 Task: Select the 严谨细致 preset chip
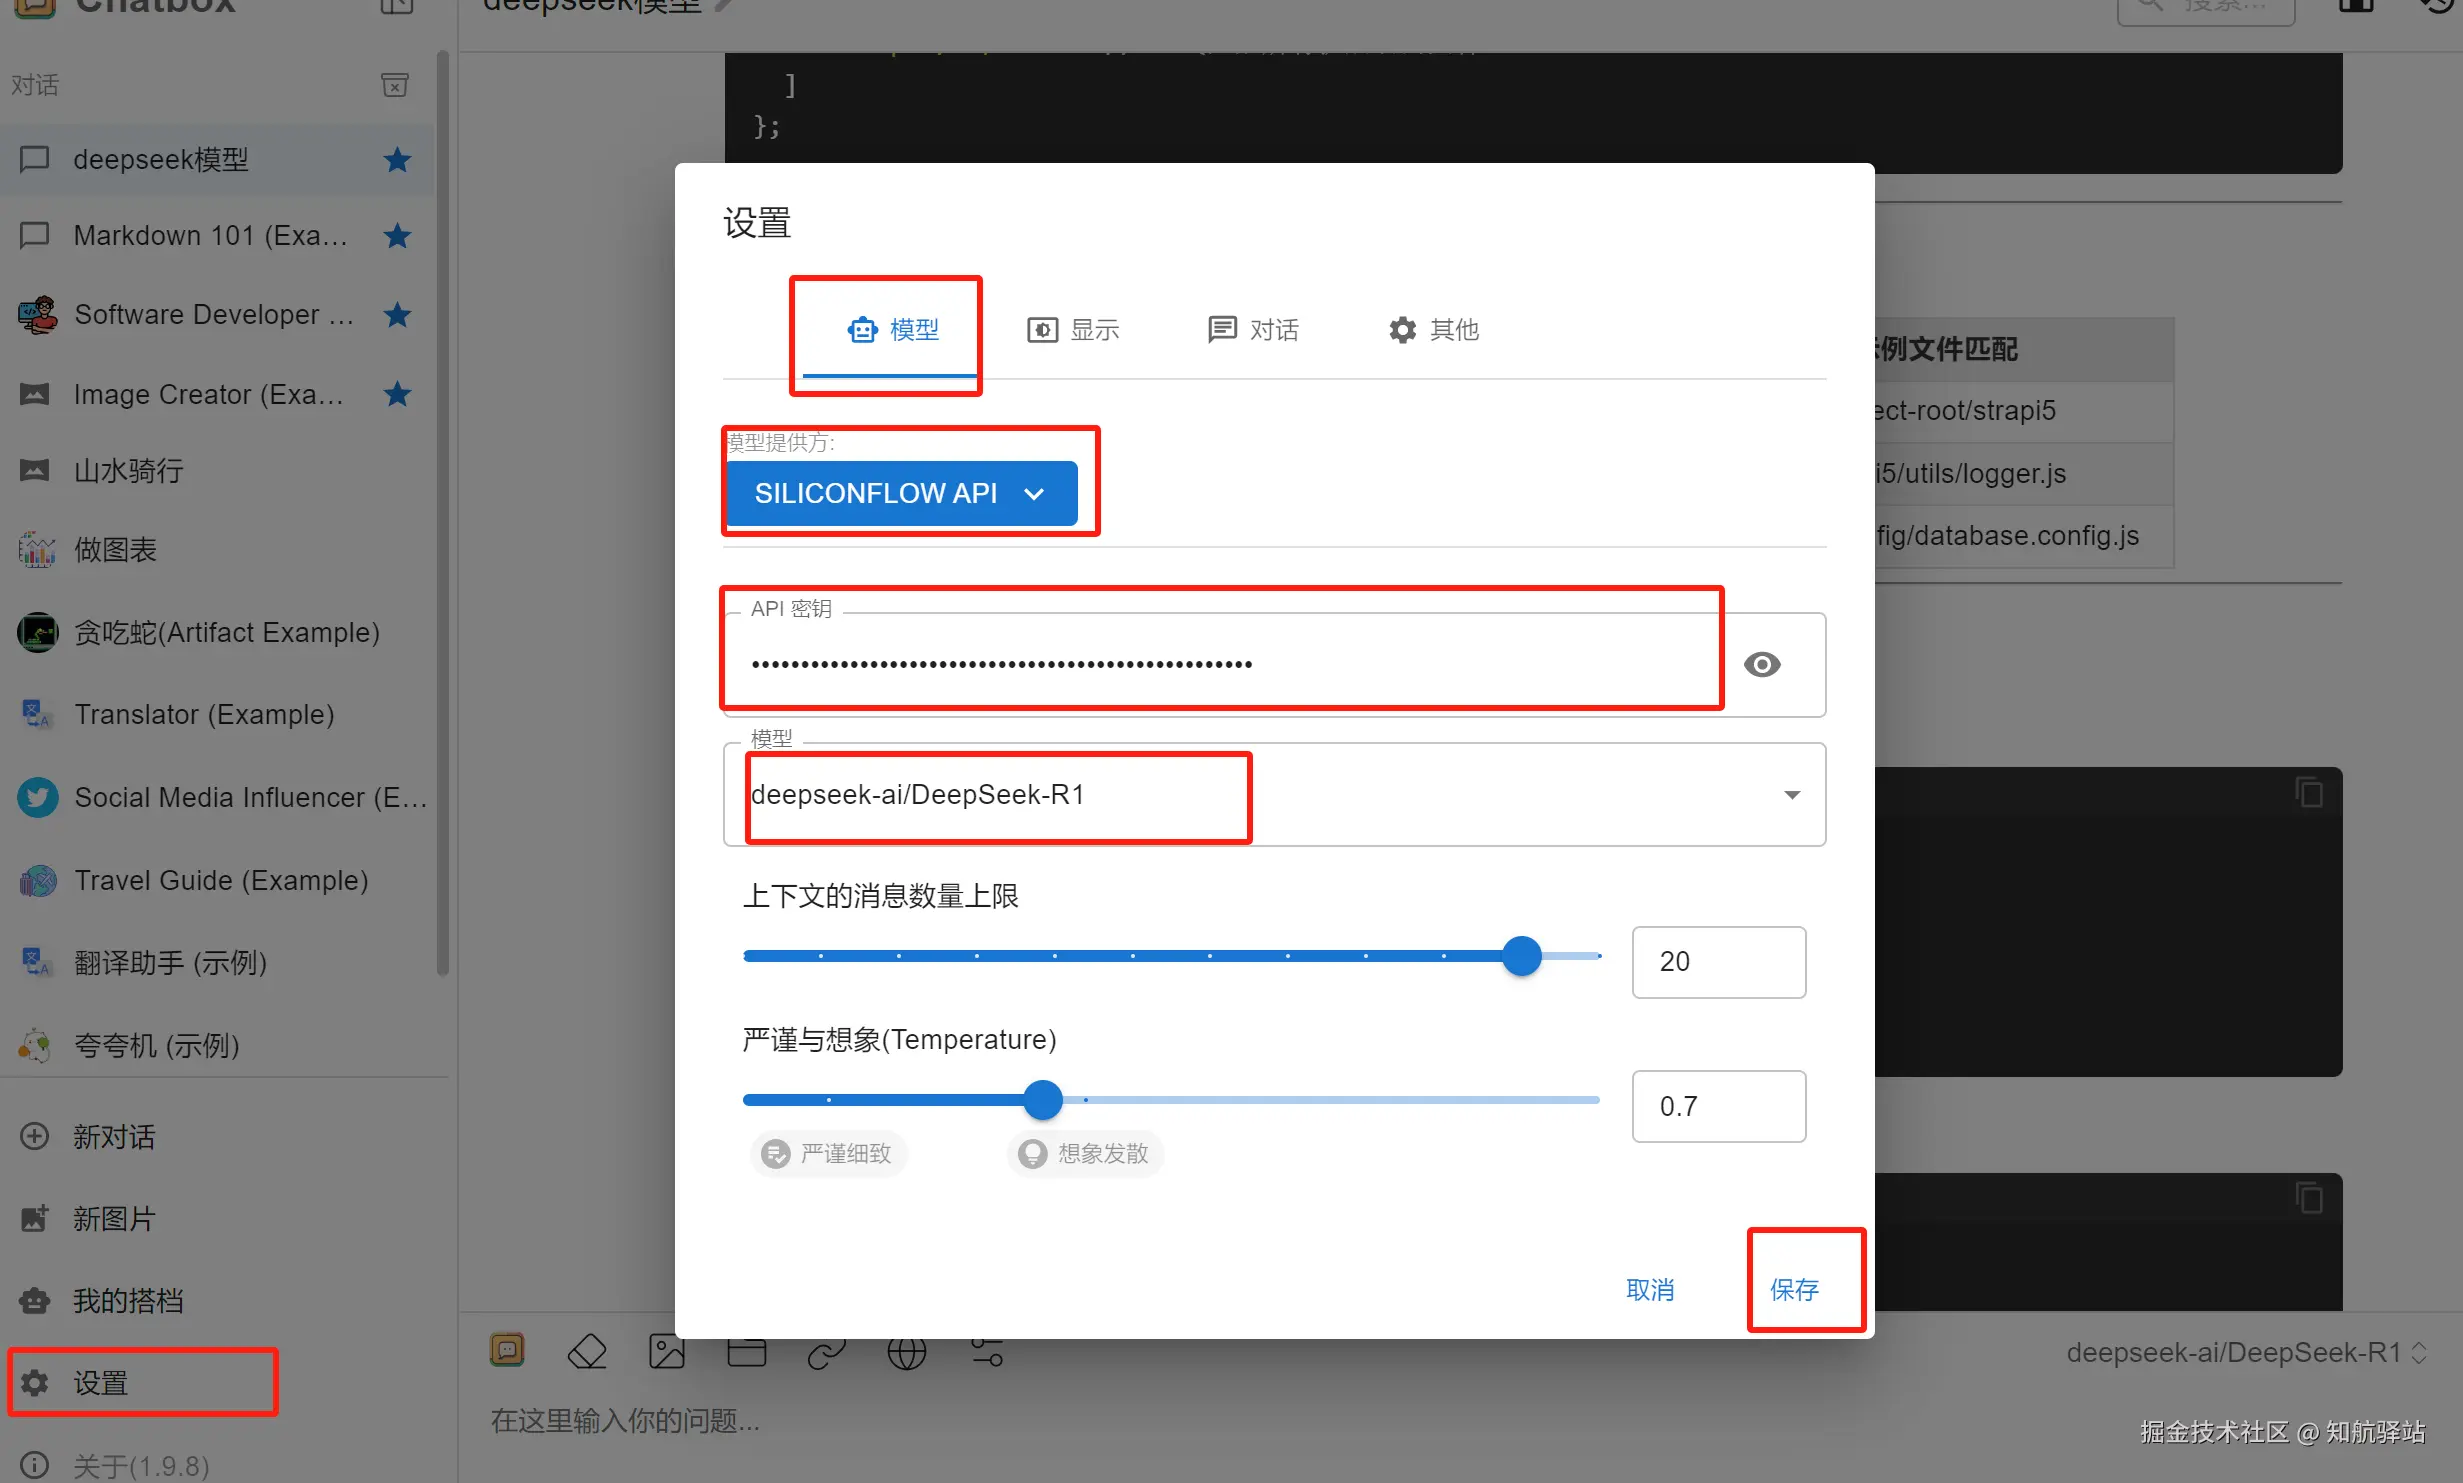pyautogui.click(x=828, y=1153)
